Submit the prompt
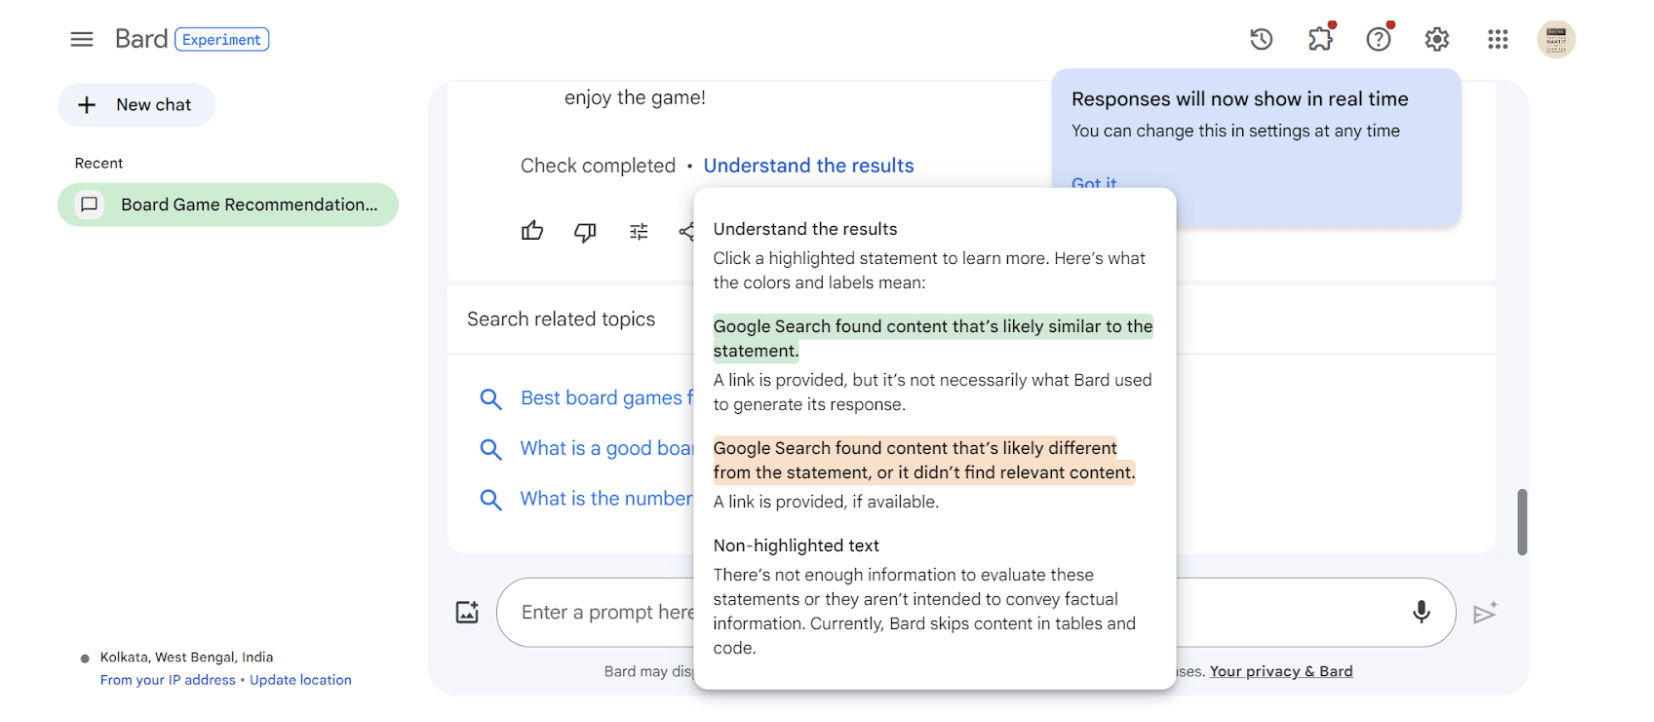Viewport: 1654px width, 722px height. [1486, 612]
